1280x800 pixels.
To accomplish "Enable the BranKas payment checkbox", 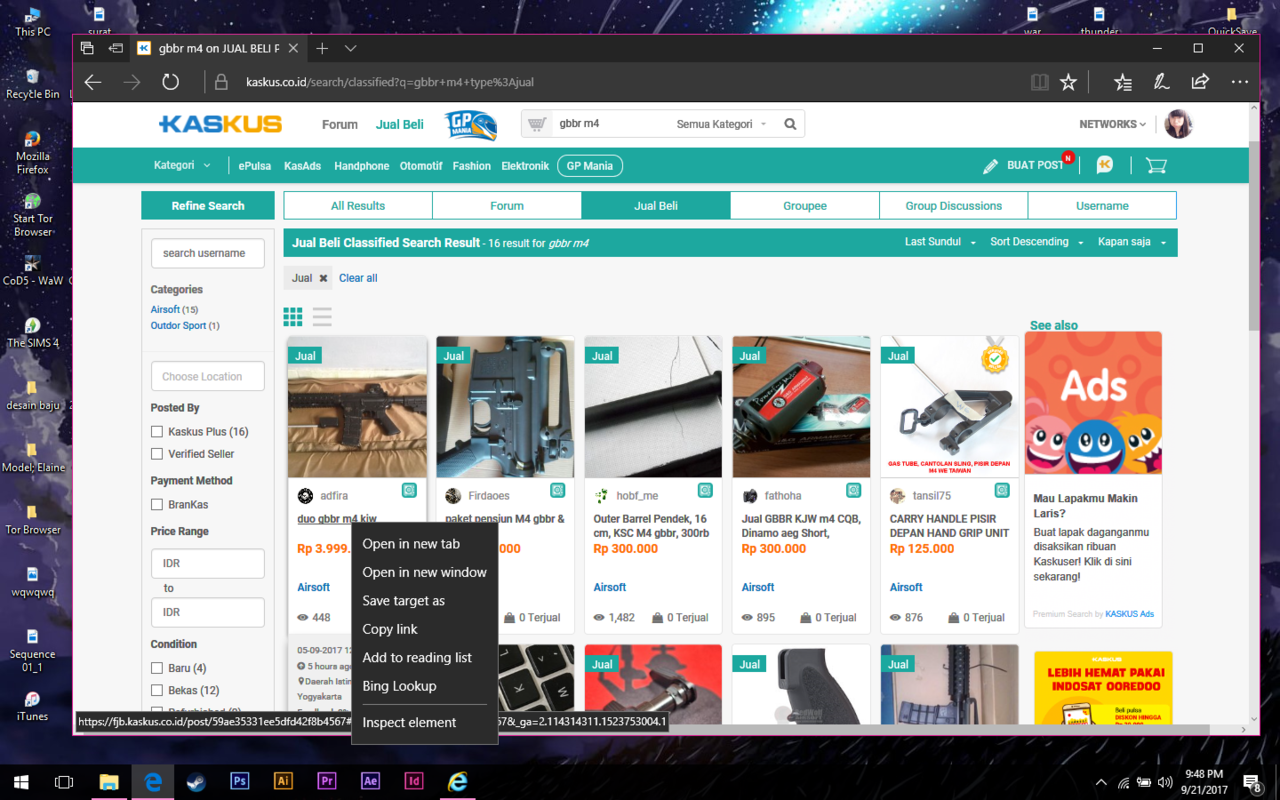I will 157,505.
